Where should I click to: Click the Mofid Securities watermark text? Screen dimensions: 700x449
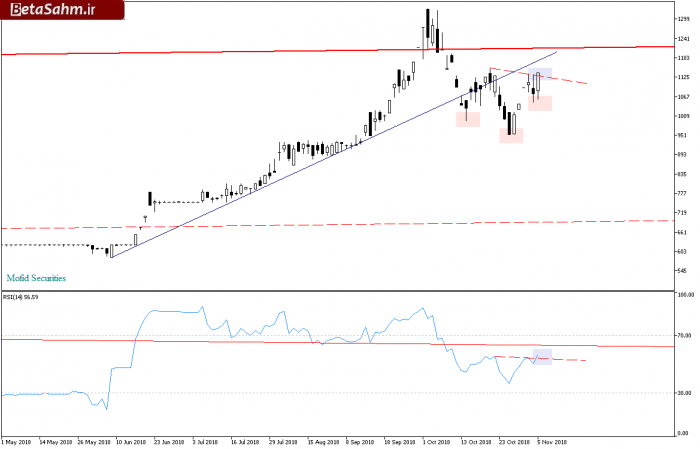(x=36, y=278)
